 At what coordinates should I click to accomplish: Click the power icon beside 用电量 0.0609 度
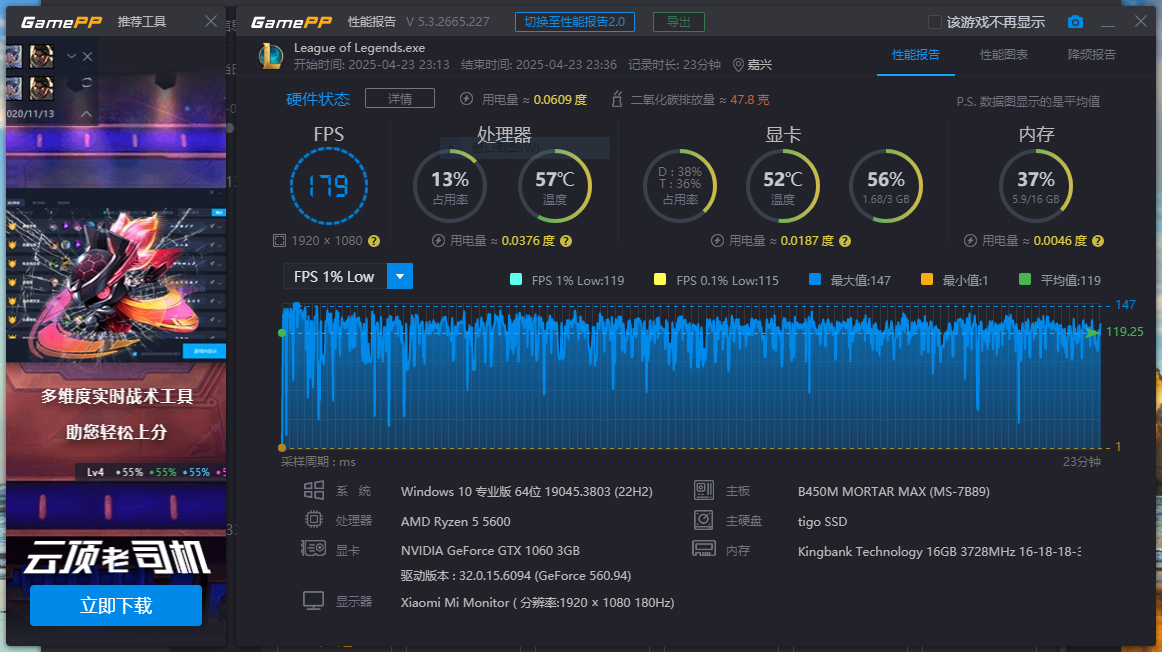point(466,99)
